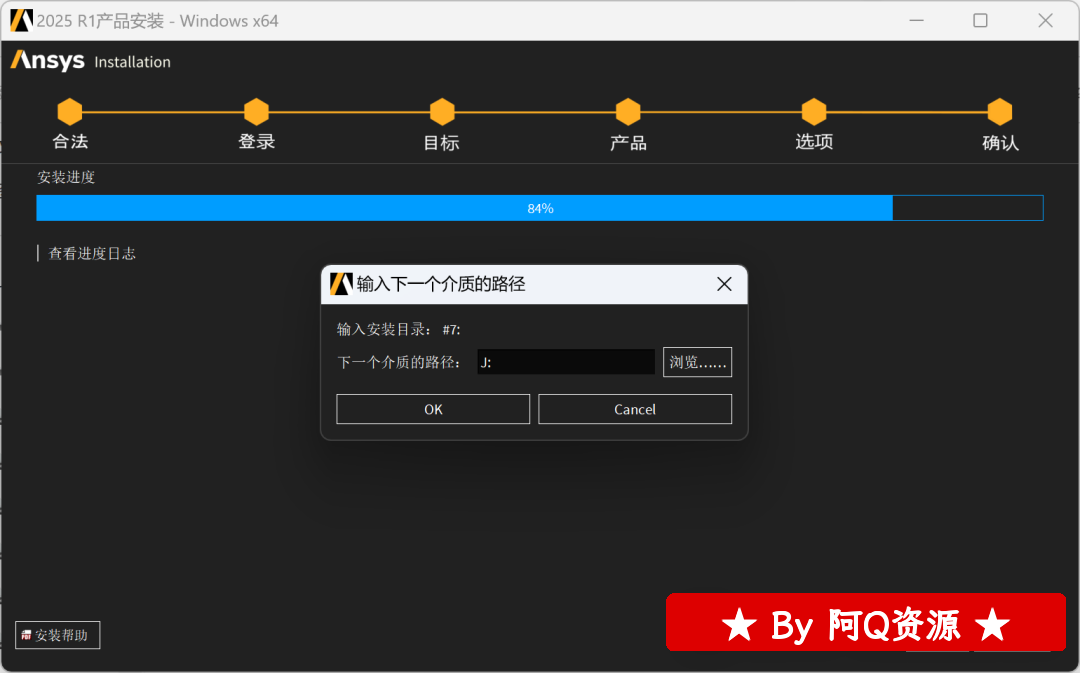Click the 下一个介质的路径 label
The image size is (1080, 673).
click(399, 362)
